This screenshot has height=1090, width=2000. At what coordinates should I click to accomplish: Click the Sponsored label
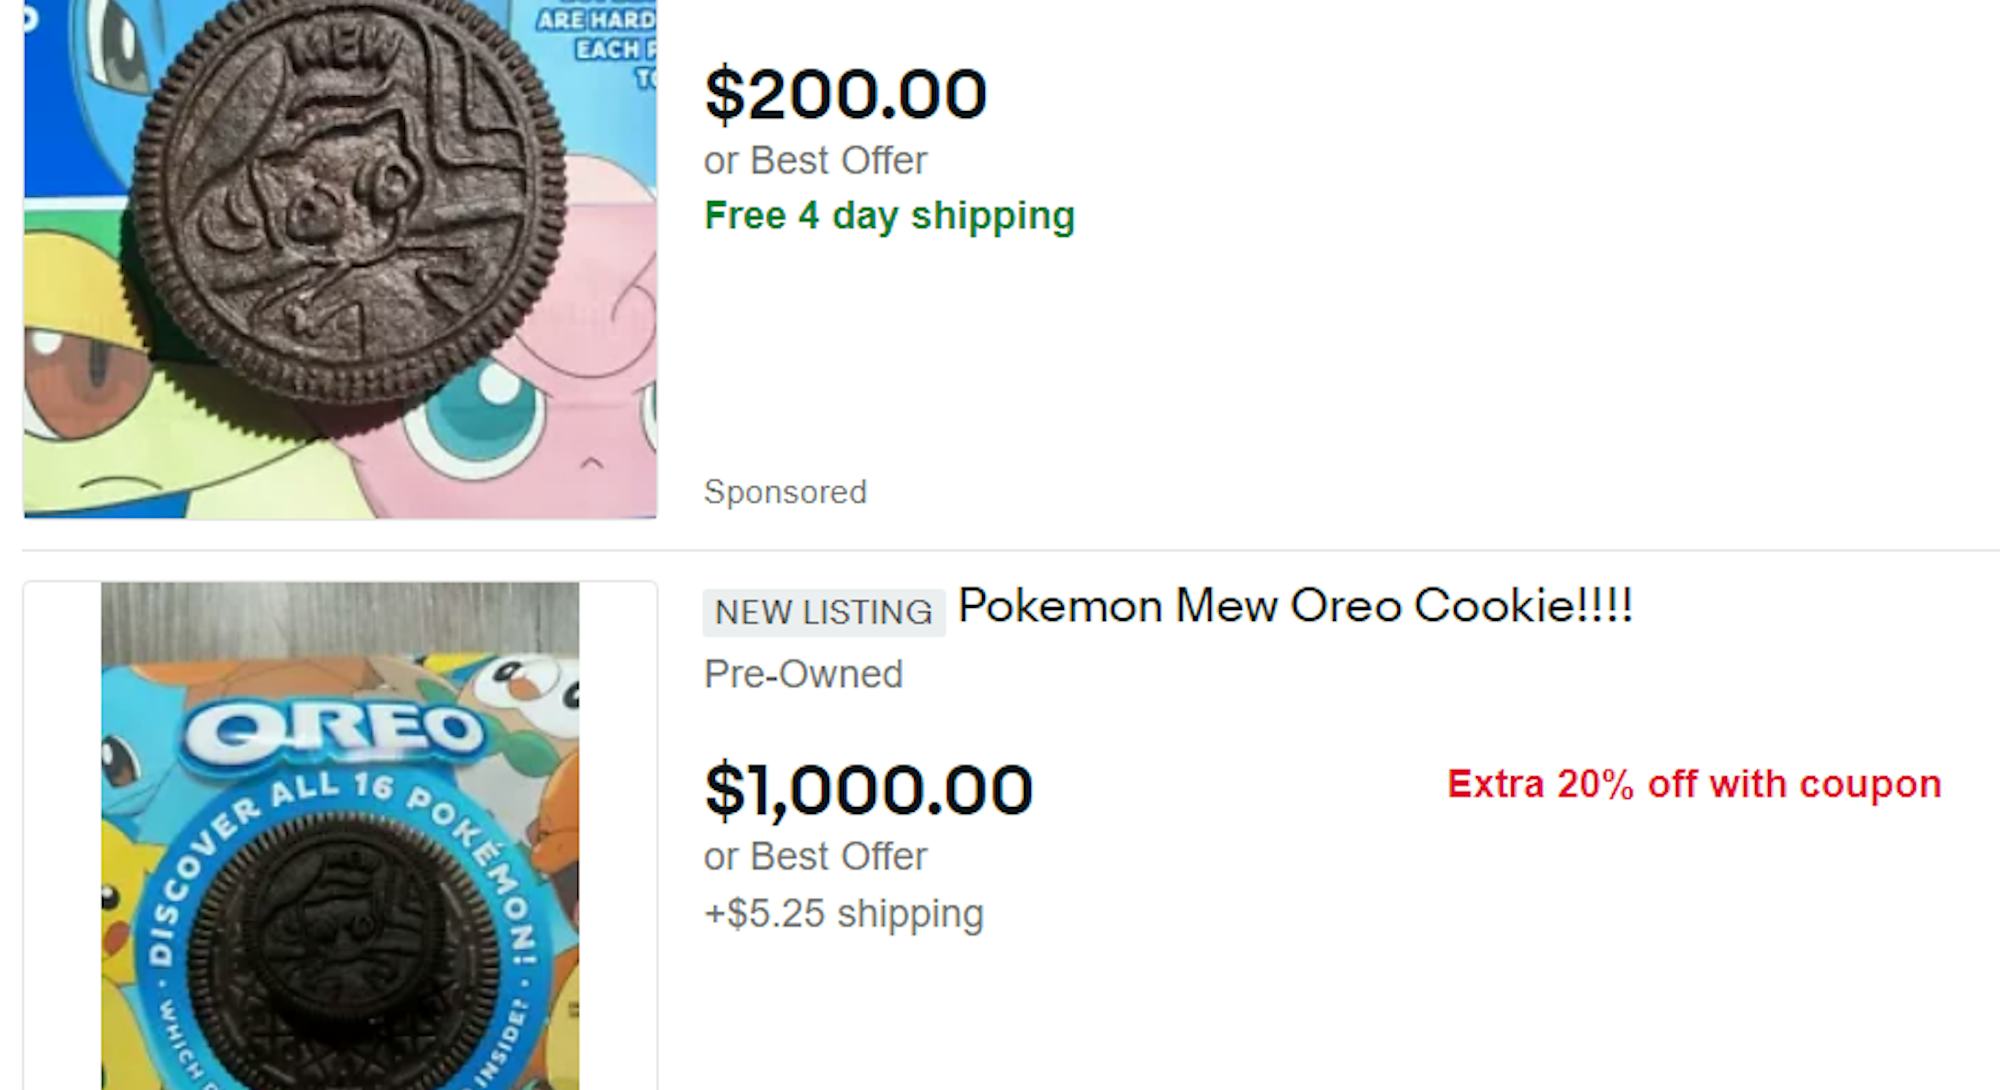click(785, 492)
